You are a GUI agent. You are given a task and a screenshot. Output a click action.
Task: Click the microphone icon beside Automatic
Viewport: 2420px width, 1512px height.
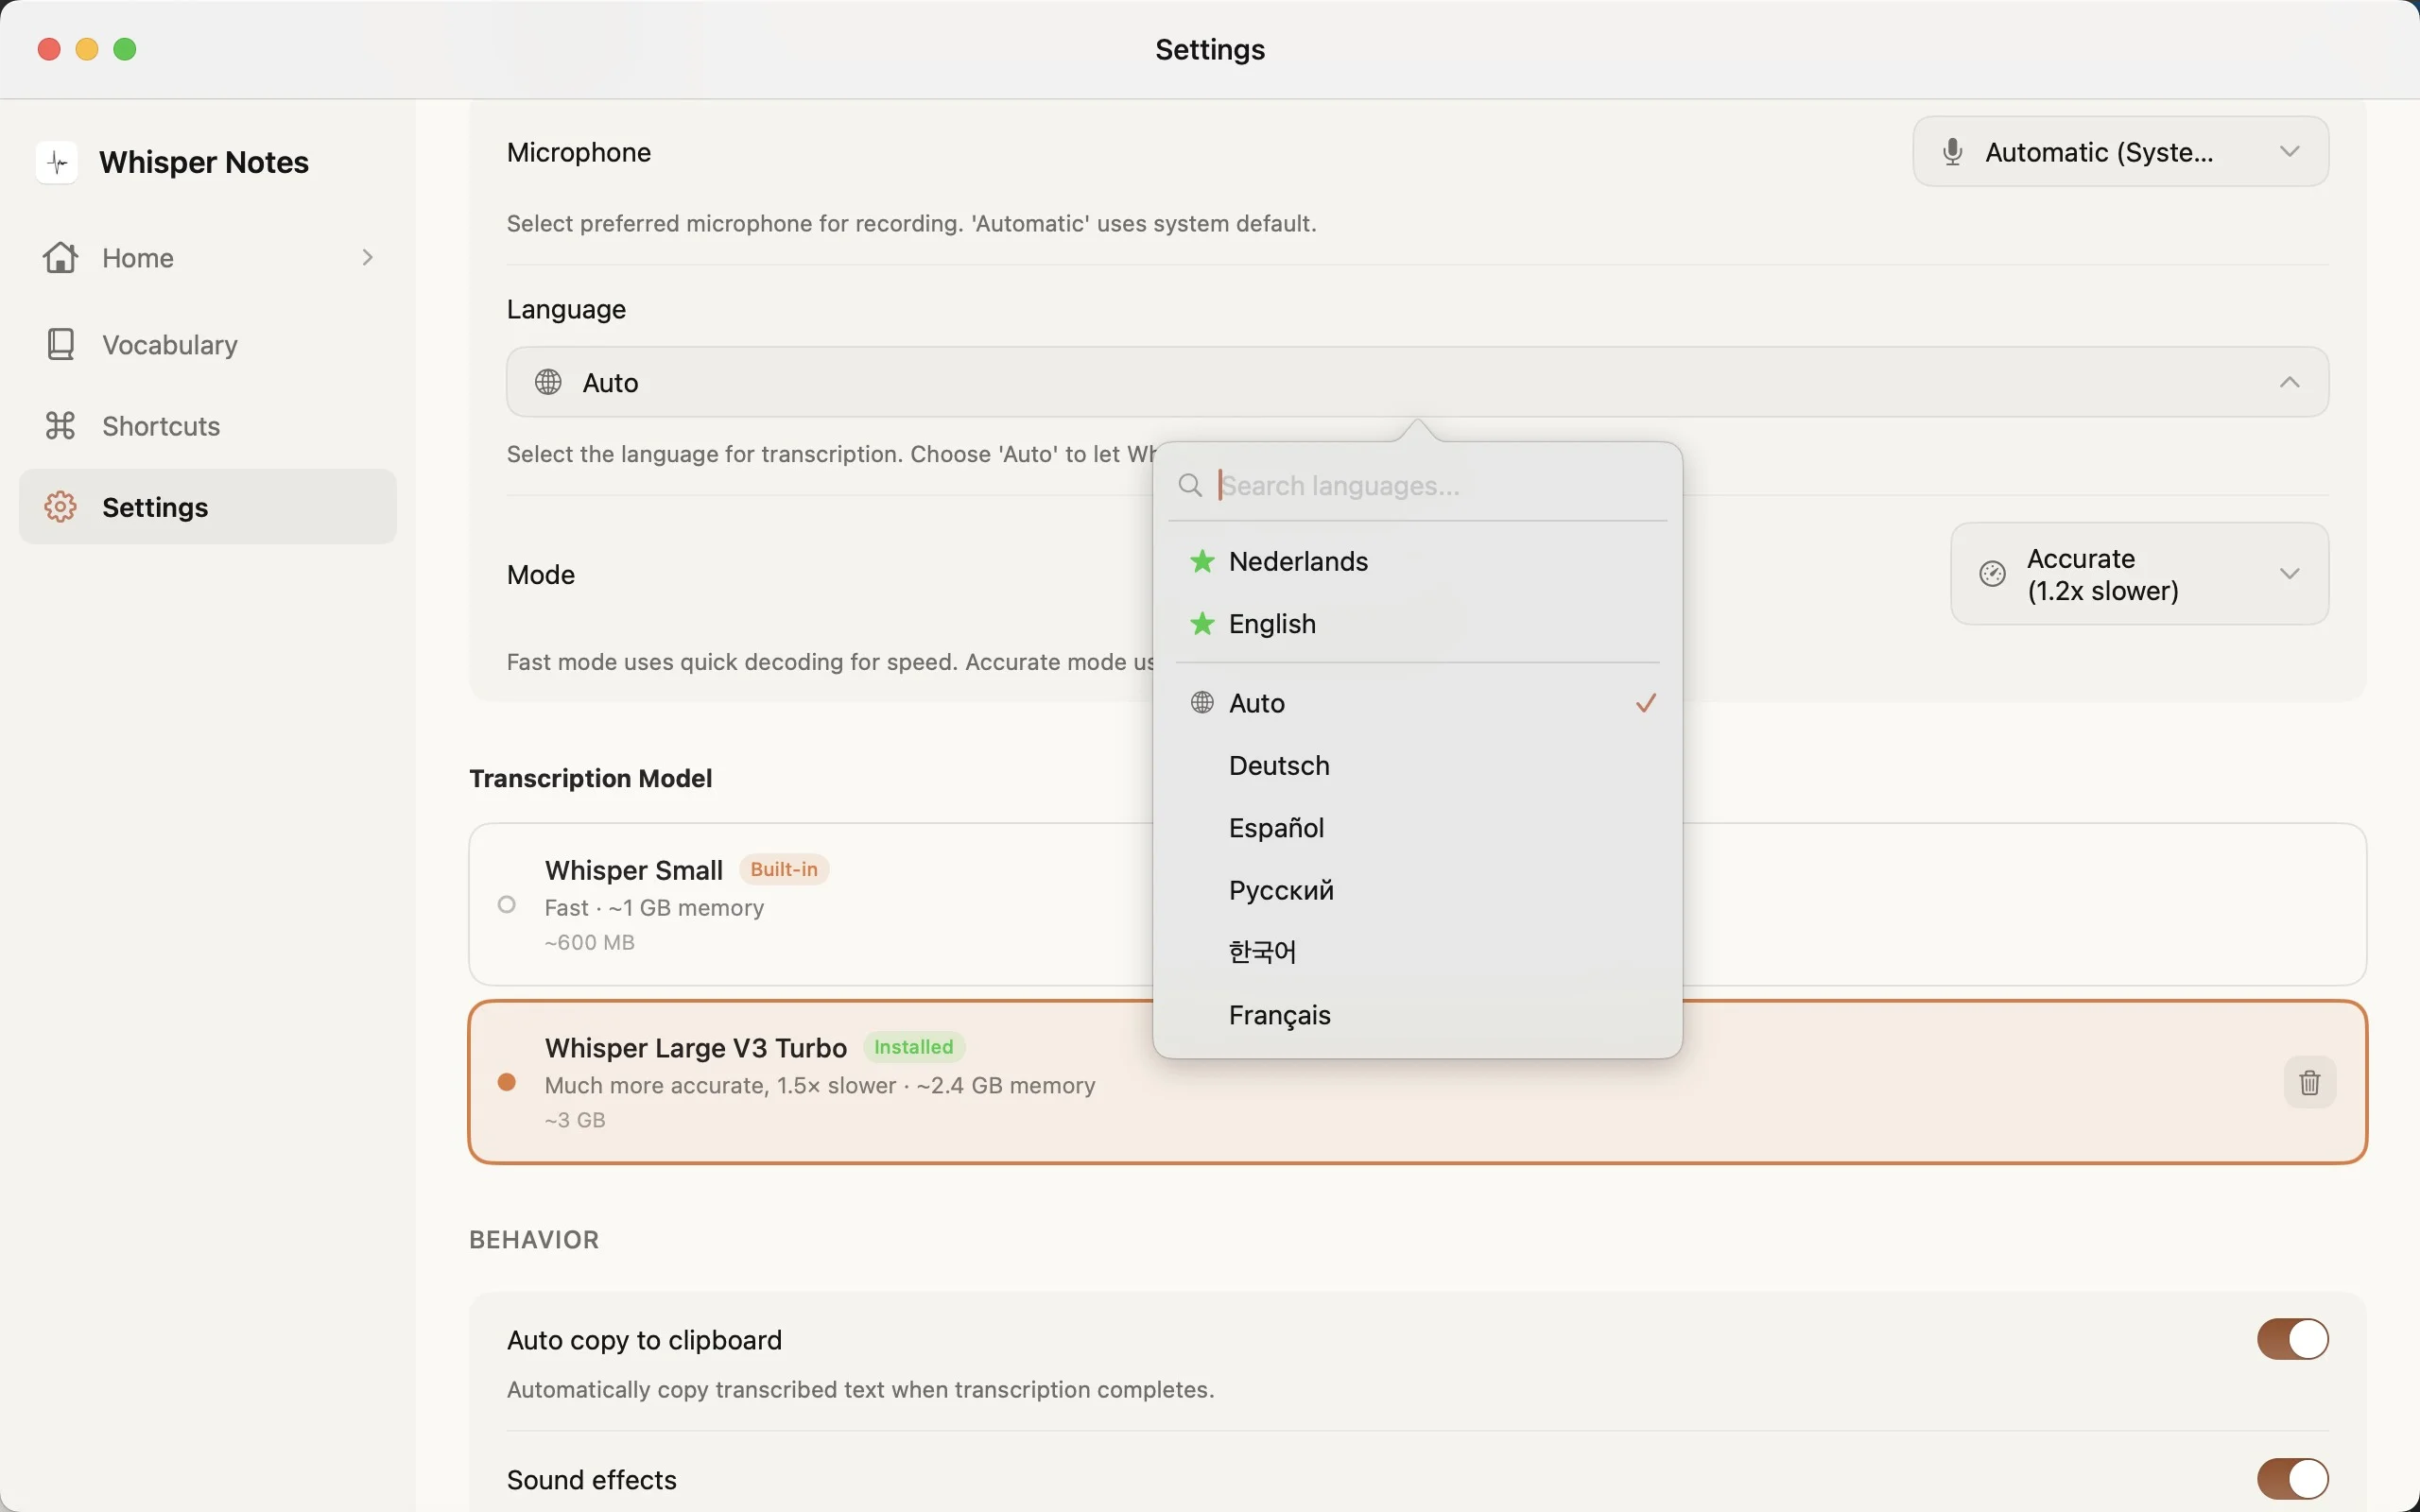[1951, 151]
